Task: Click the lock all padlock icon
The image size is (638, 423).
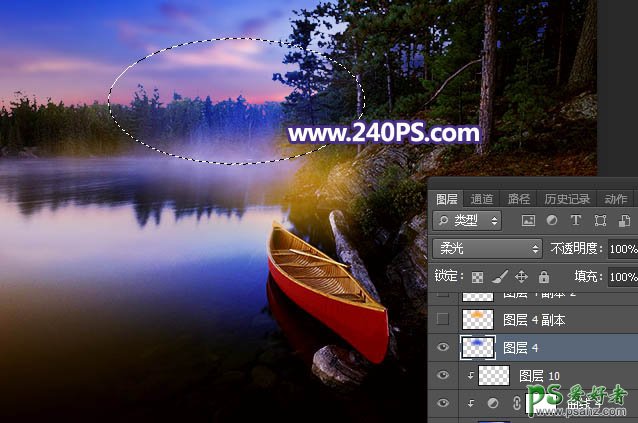Action: pyautogui.click(x=544, y=277)
